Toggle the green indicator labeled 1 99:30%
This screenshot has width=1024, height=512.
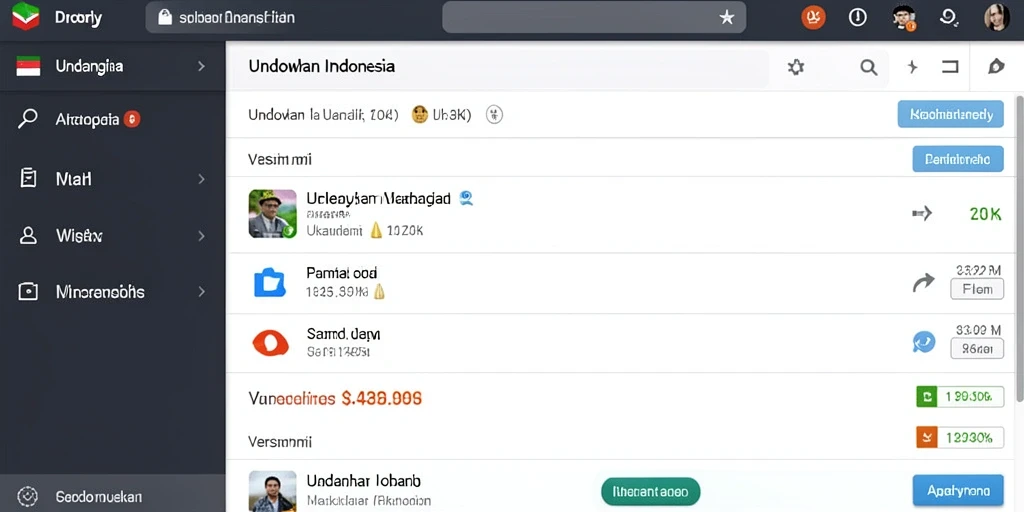960,396
